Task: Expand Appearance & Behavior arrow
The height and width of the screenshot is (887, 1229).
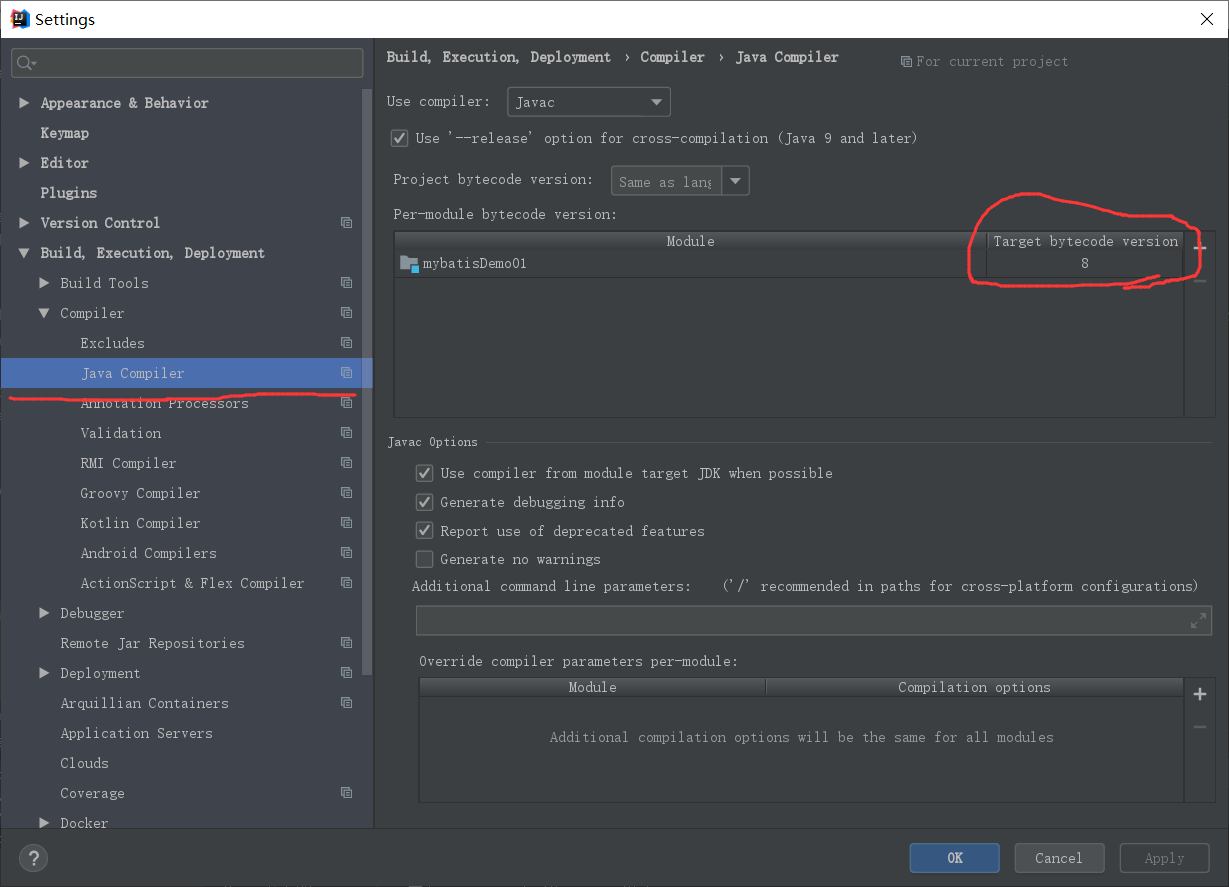Action: coord(24,103)
